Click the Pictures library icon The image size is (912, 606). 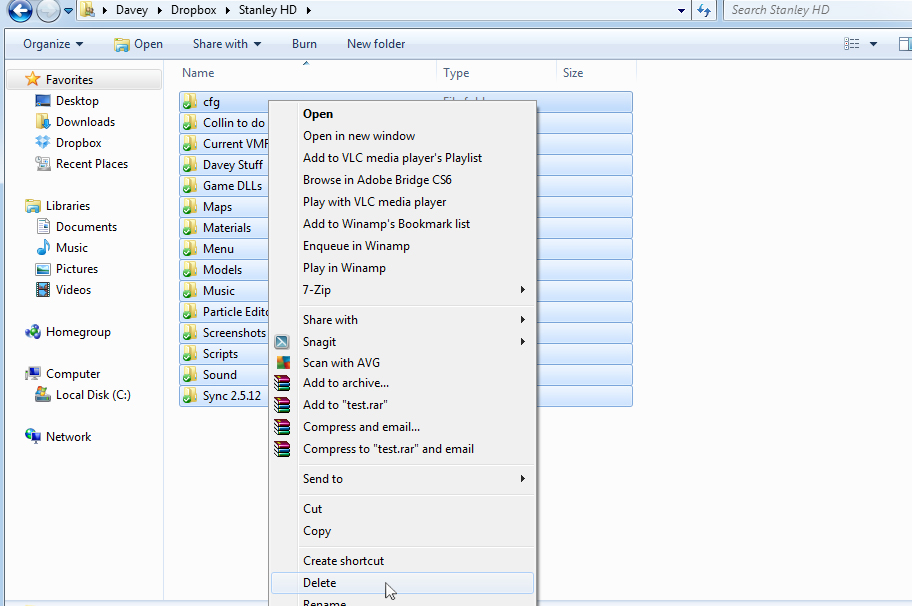pyautogui.click(x=43, y=269)
